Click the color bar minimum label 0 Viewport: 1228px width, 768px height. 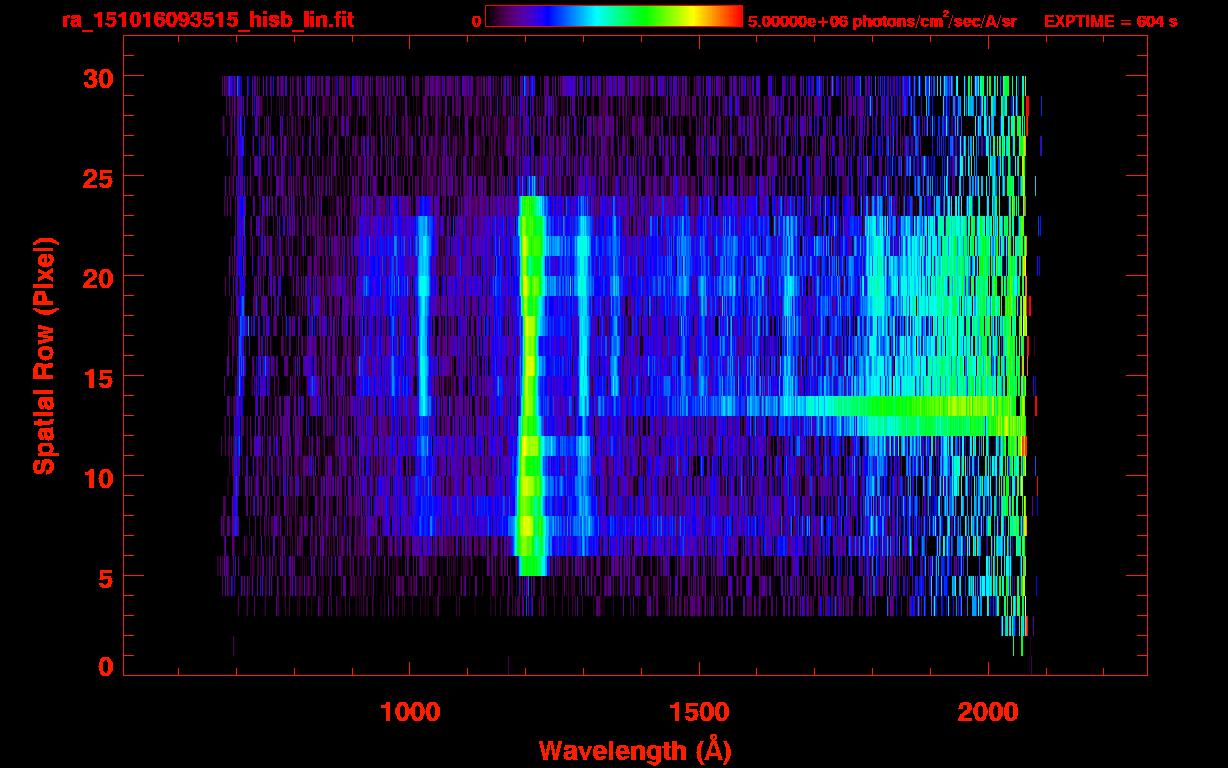(x=477, y=21)
